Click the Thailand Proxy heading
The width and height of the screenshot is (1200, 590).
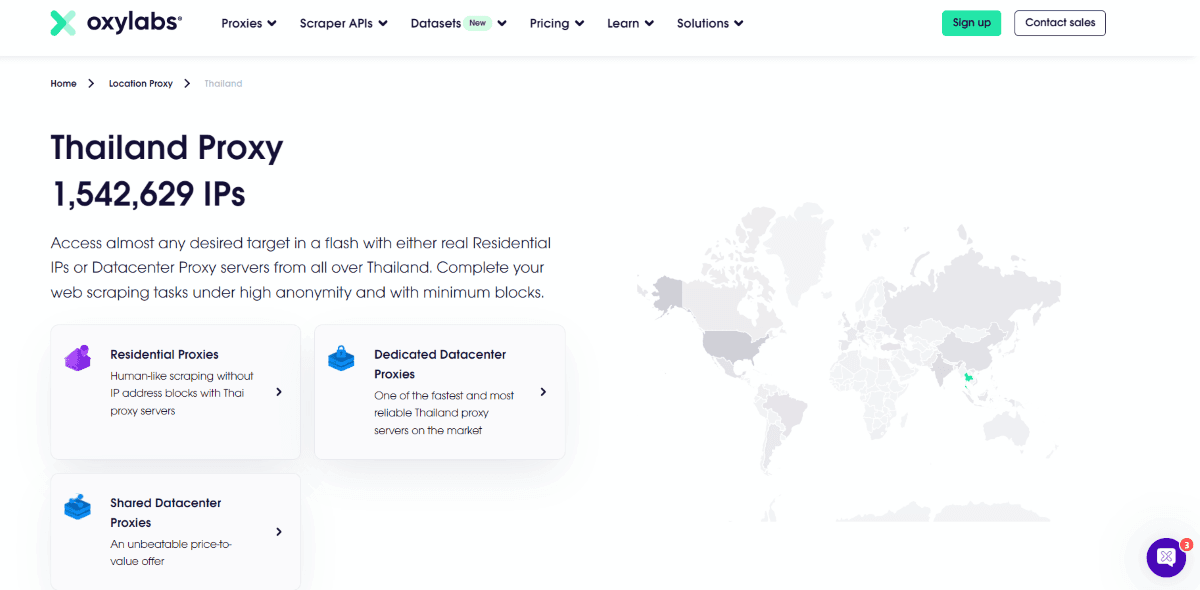pos(167,147)
